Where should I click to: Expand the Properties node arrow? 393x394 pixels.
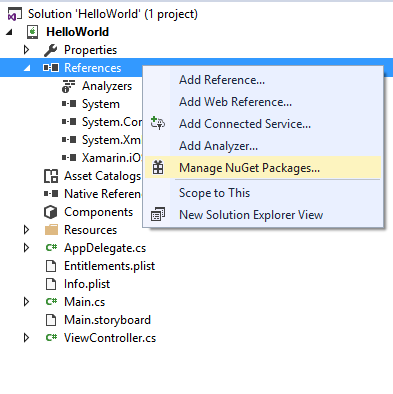[26, 50]
